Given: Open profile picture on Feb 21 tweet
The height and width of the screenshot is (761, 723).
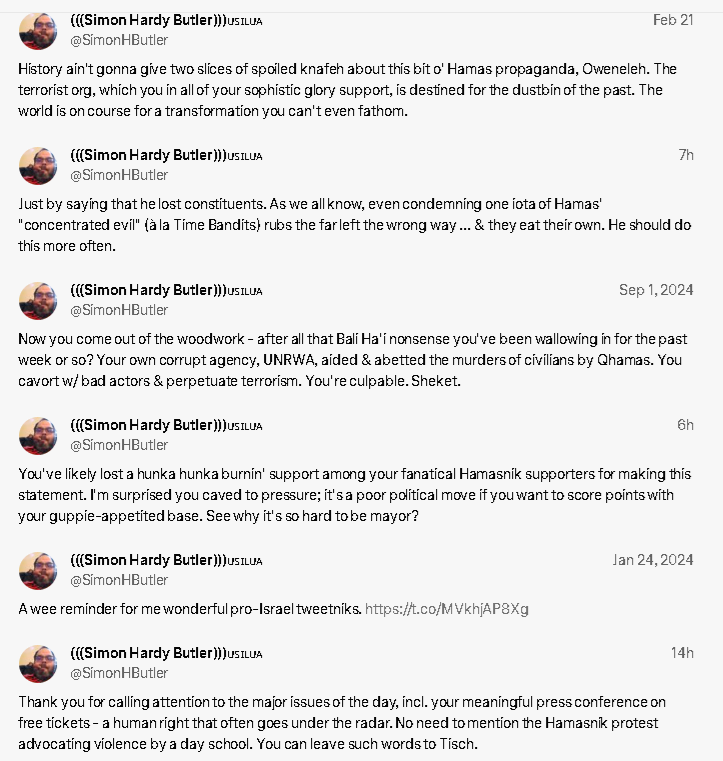Looking at the screenshot, I should click(x=38, y=31).
